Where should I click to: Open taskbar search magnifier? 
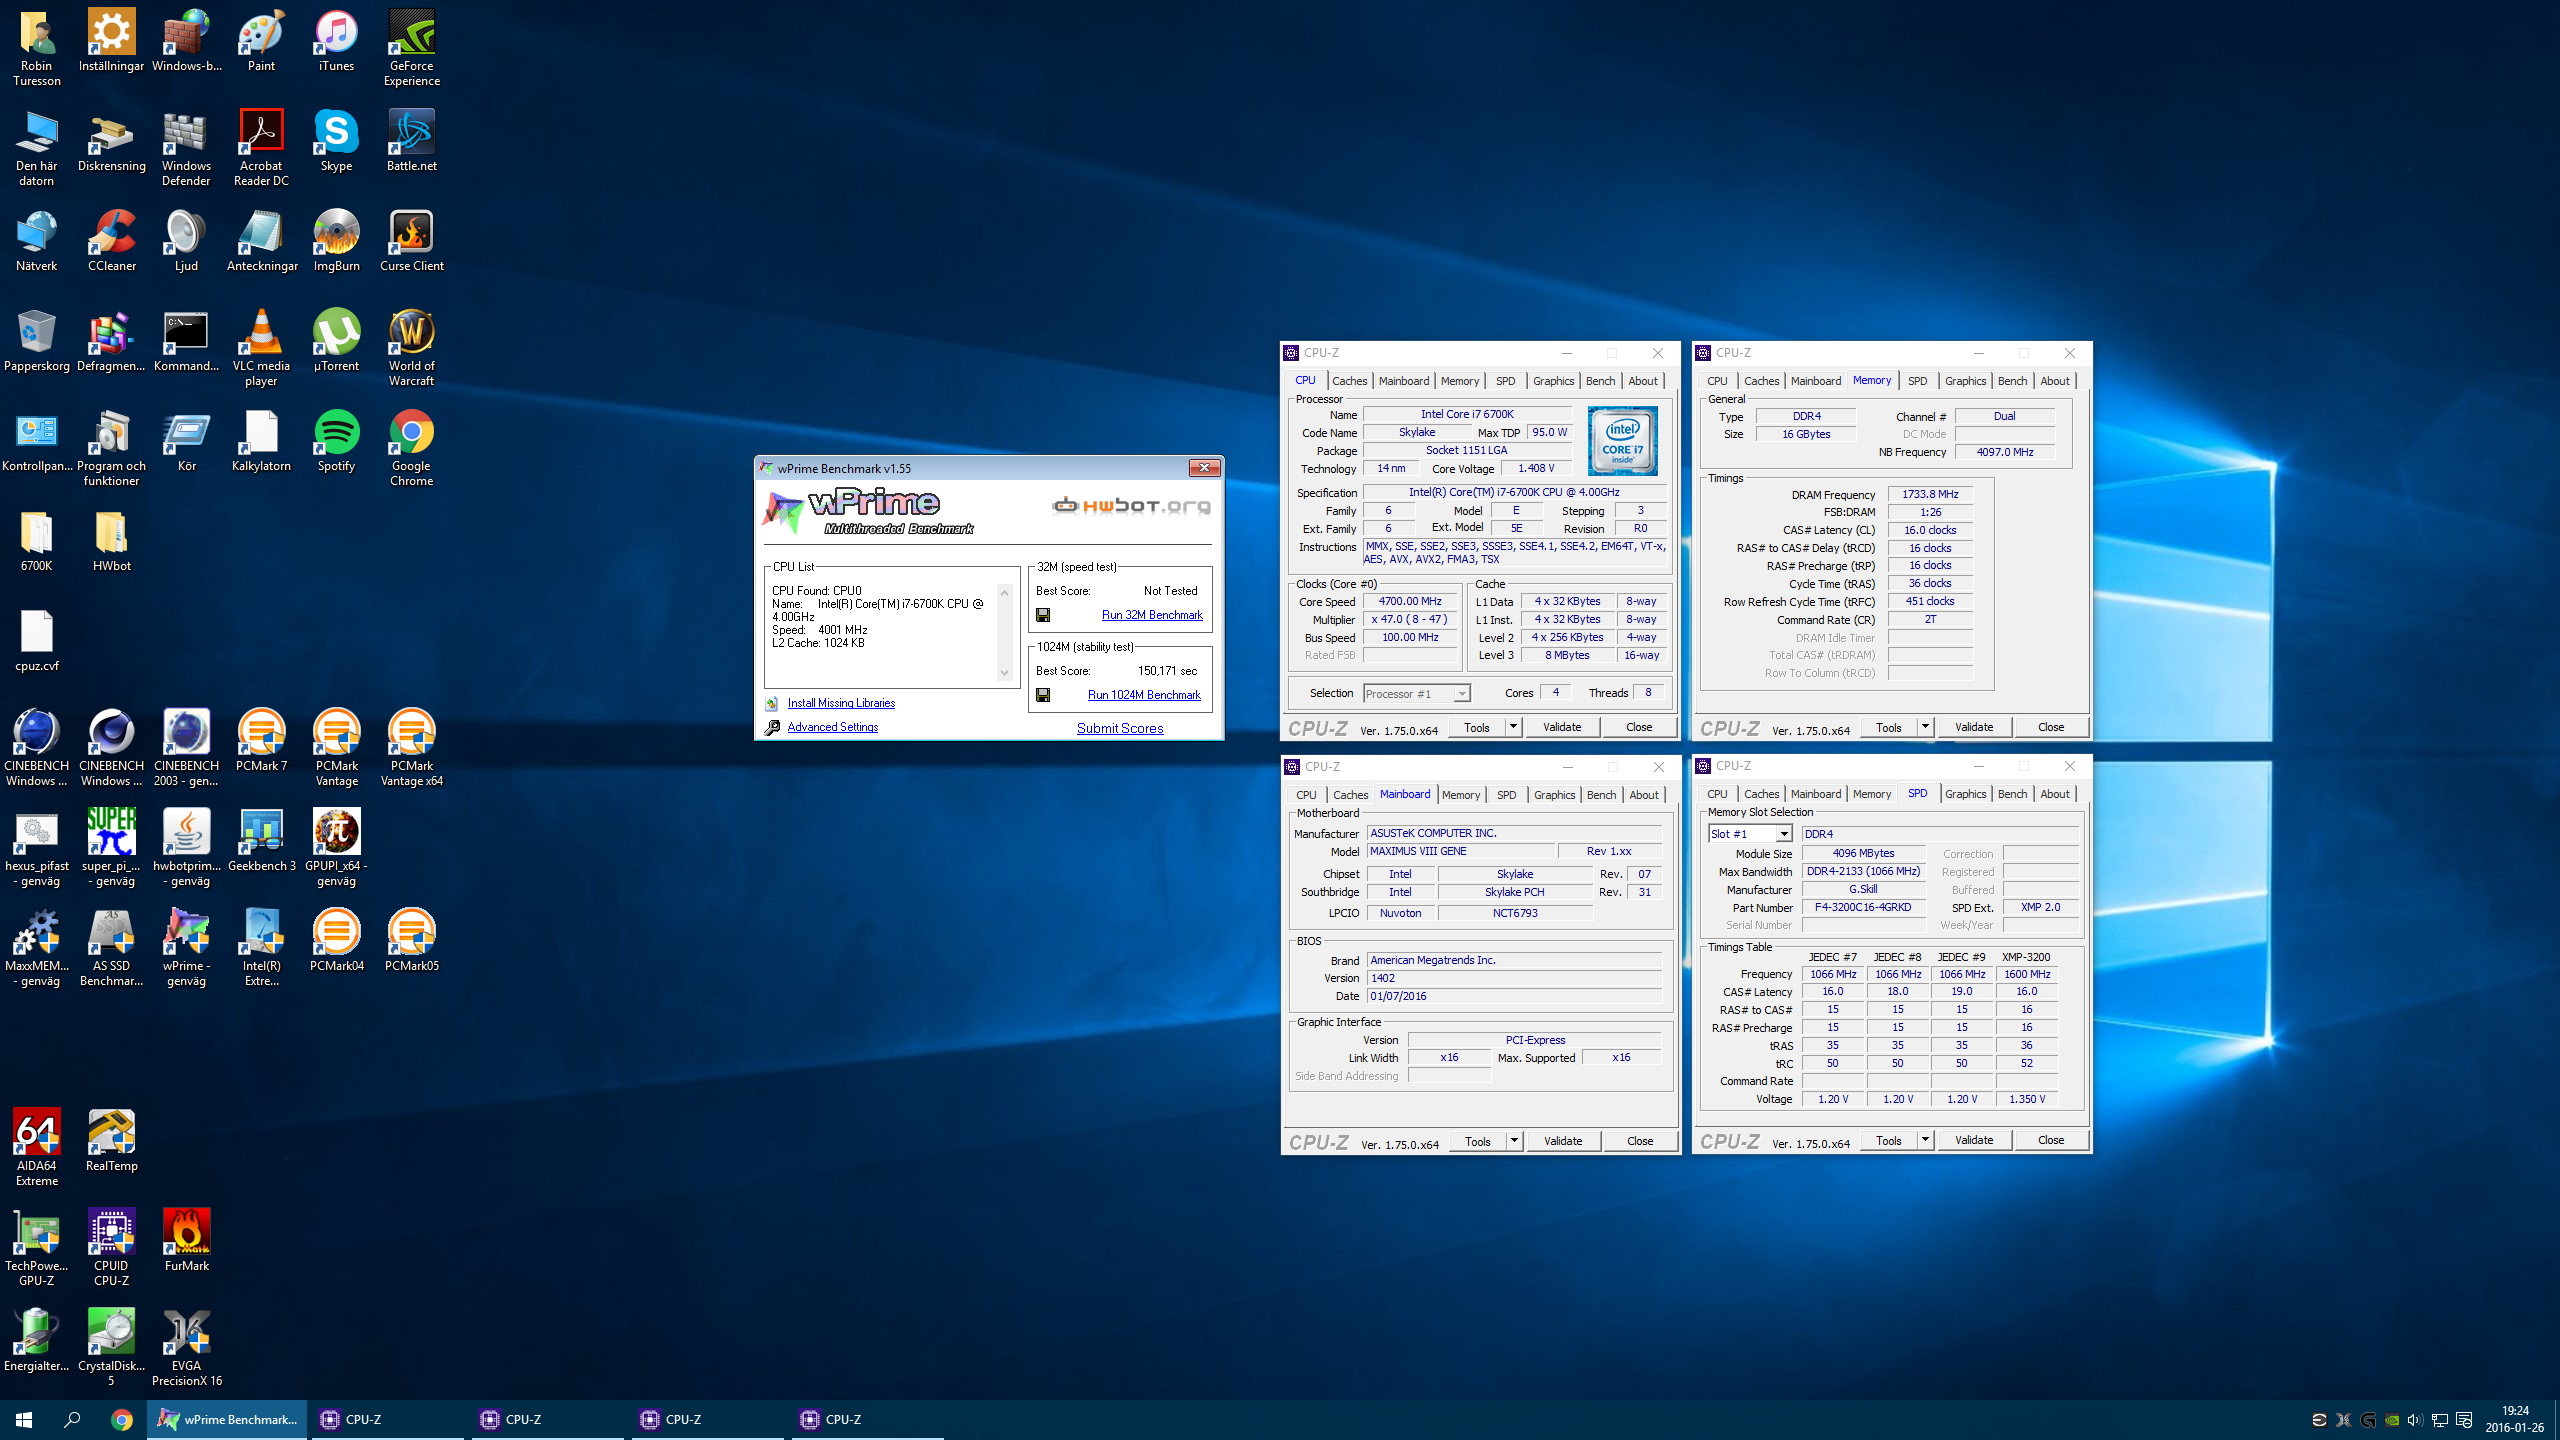click(72, 1419)
